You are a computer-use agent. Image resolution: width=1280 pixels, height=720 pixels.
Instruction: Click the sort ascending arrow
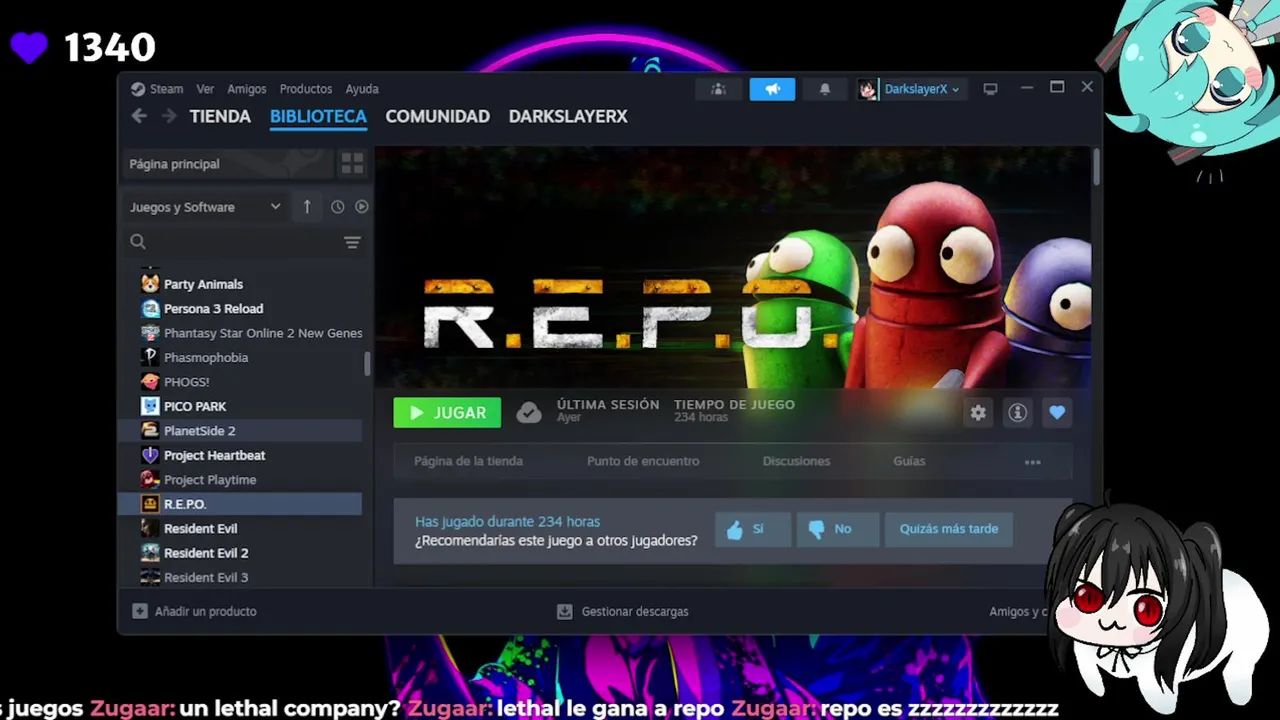(307, 207)
